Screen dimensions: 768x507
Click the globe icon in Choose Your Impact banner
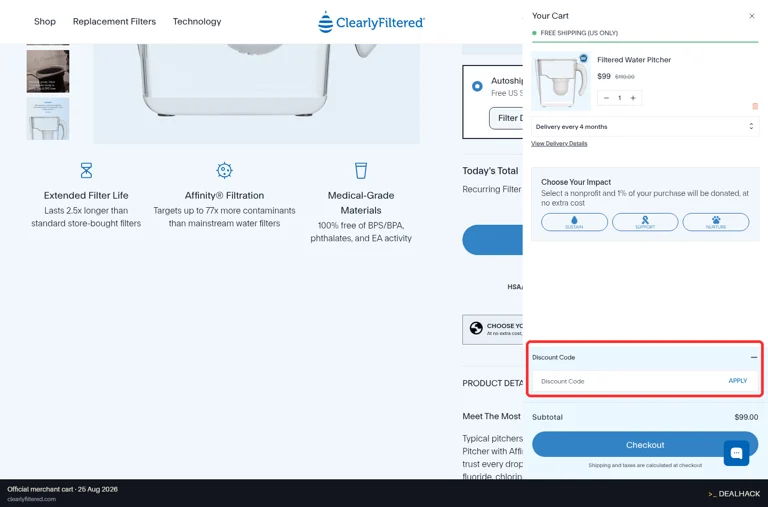point(476,328)
